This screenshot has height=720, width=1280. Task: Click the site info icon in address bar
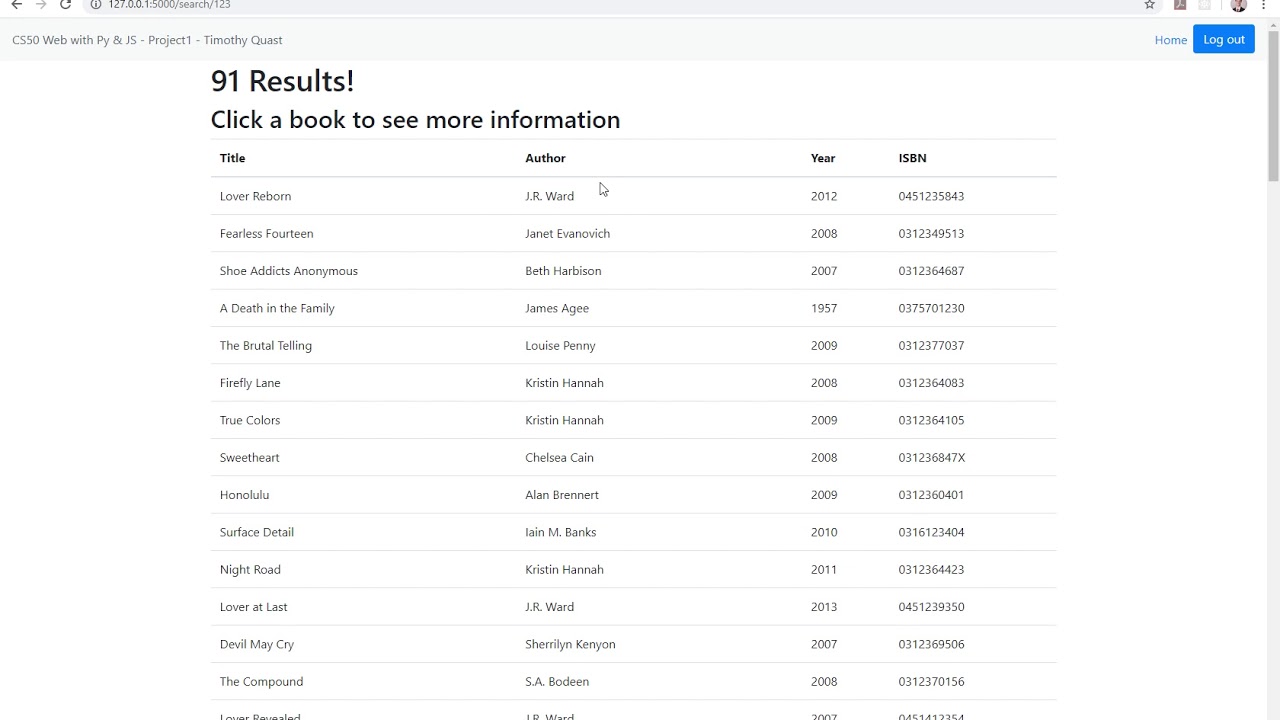tap(96, 5)
